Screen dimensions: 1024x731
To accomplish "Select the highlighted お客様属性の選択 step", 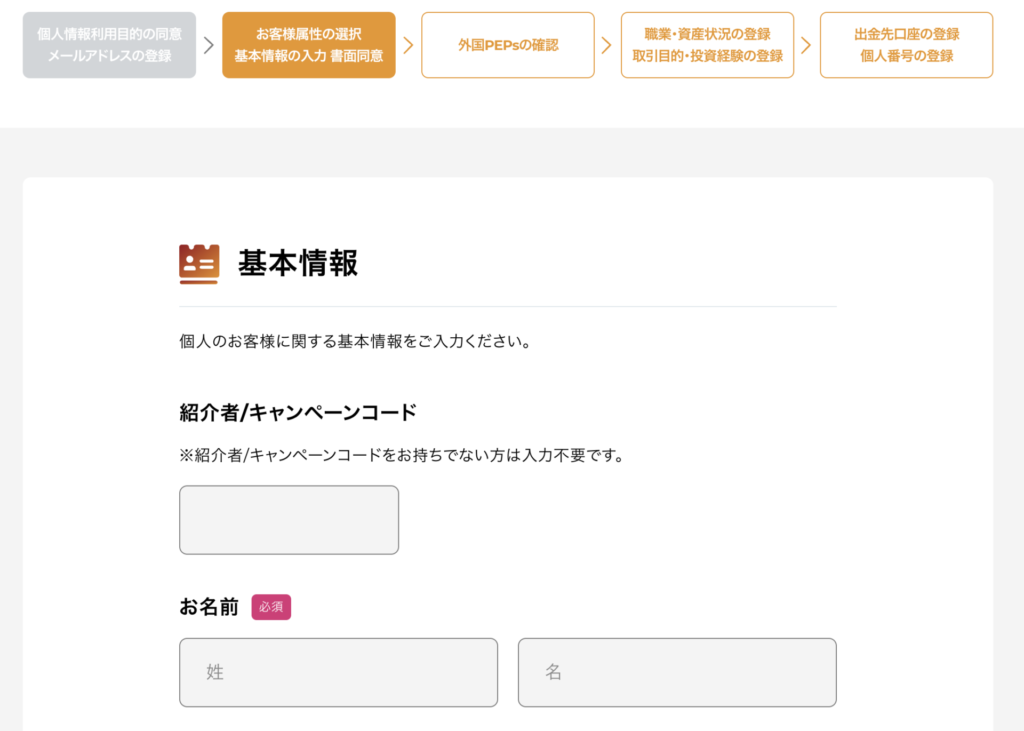I will point(309,45).
